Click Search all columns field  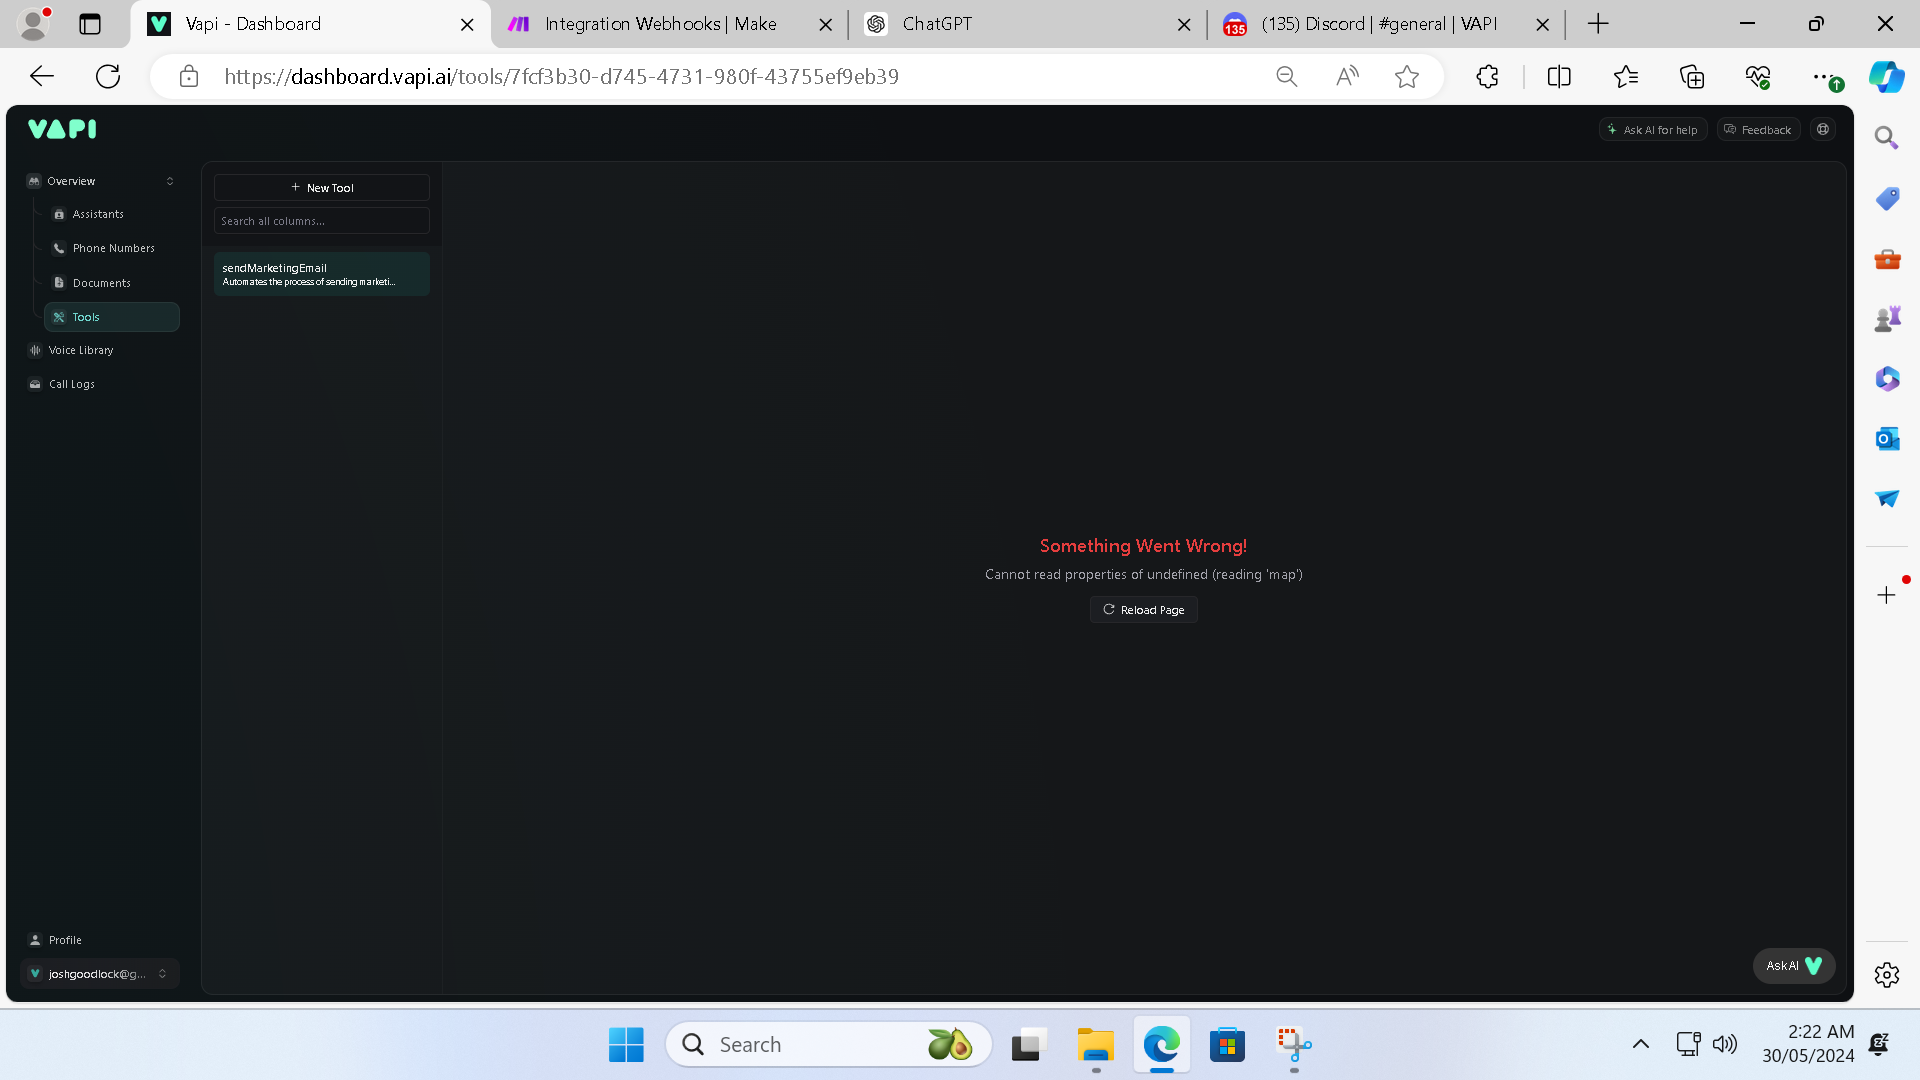(322, 221)
